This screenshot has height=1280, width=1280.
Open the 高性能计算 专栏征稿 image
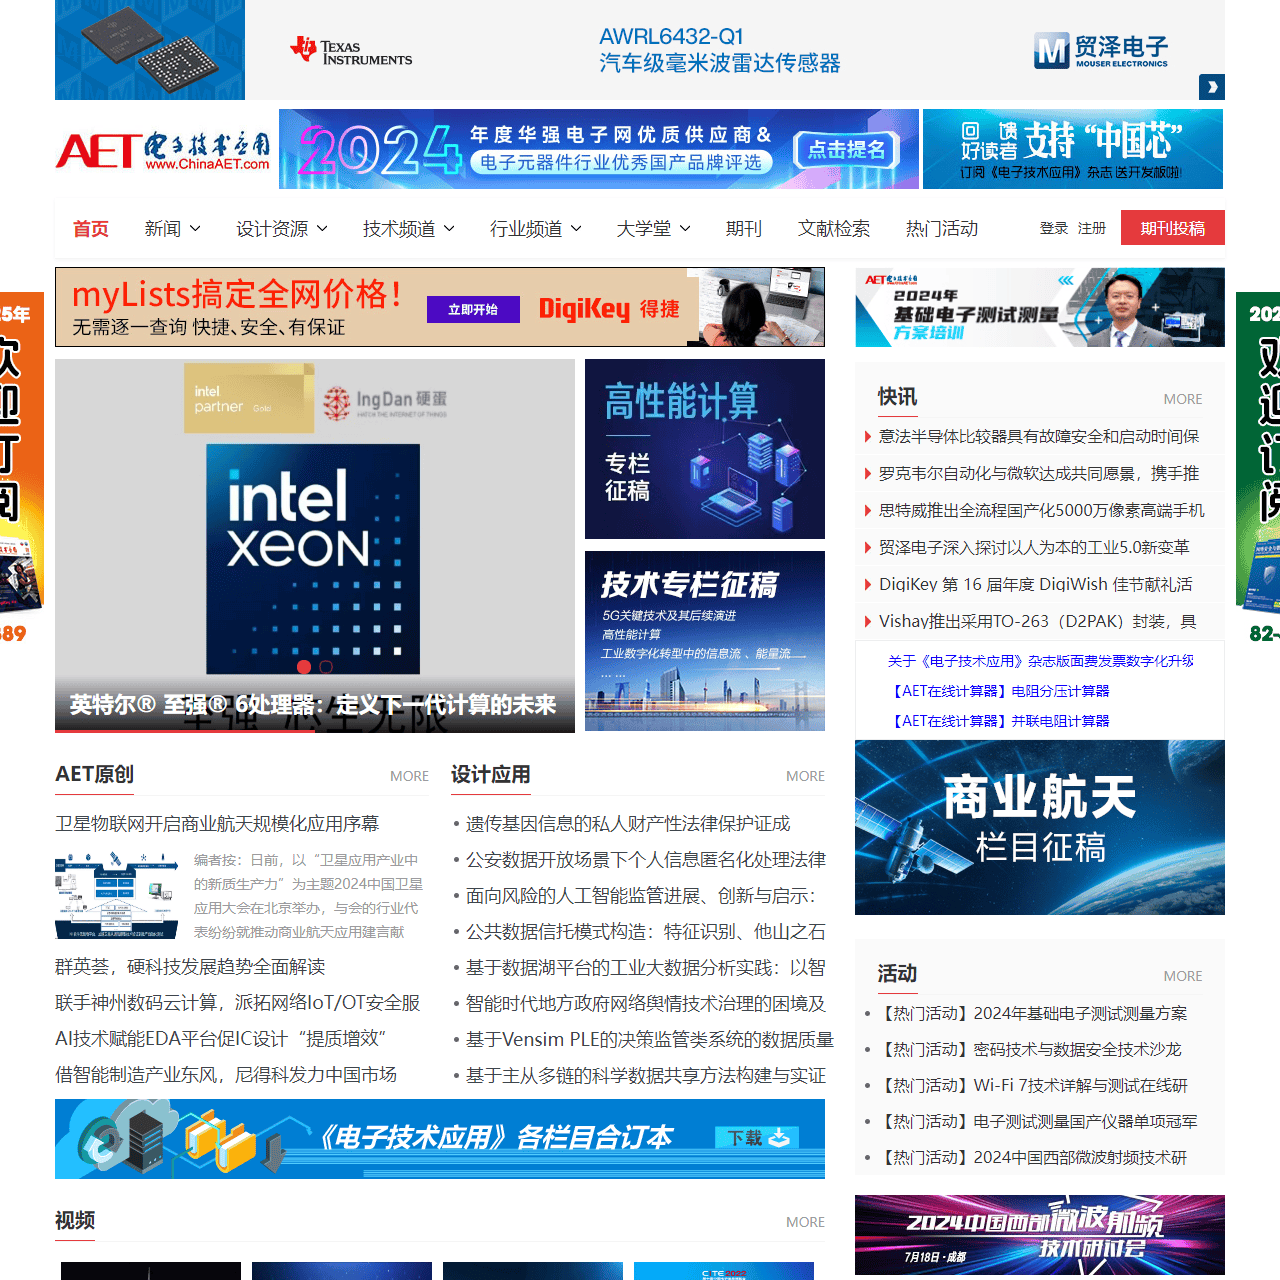[705, 449]
